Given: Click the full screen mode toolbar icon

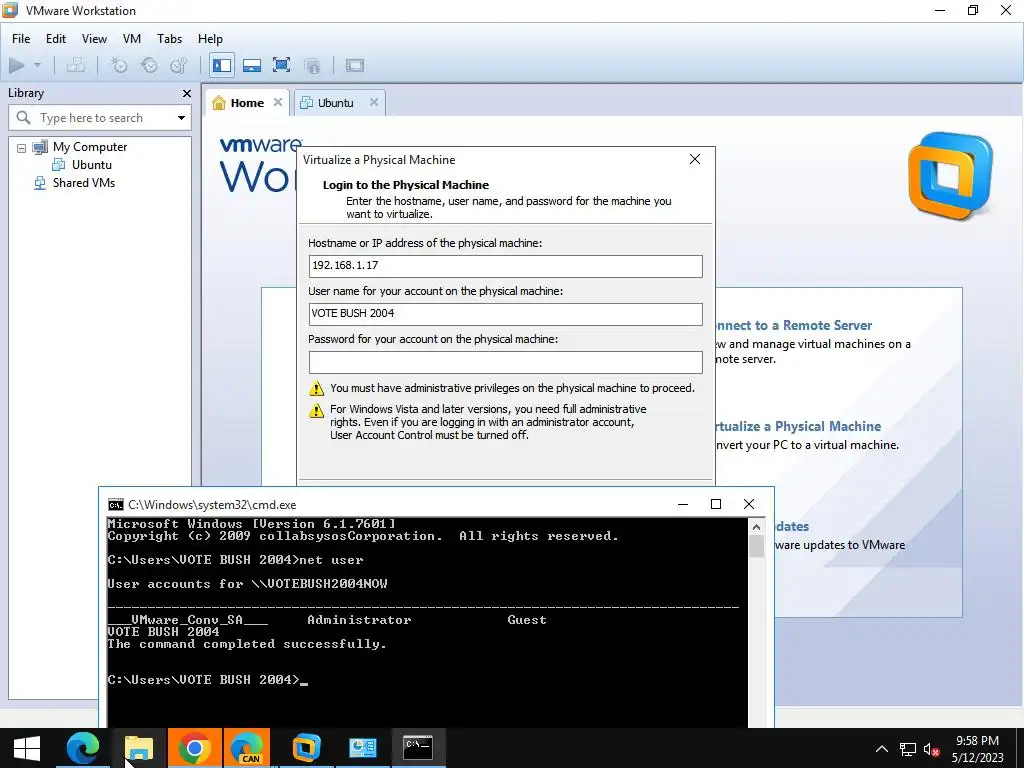Looking at the screenshot, I should (281, 65).
